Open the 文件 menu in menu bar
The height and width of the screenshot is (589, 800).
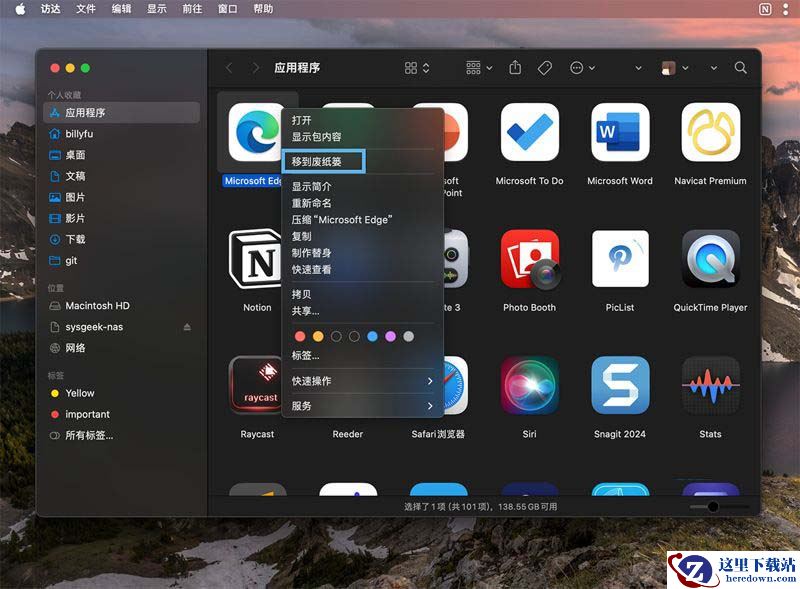pyautogui.click(x=86, y=9)
